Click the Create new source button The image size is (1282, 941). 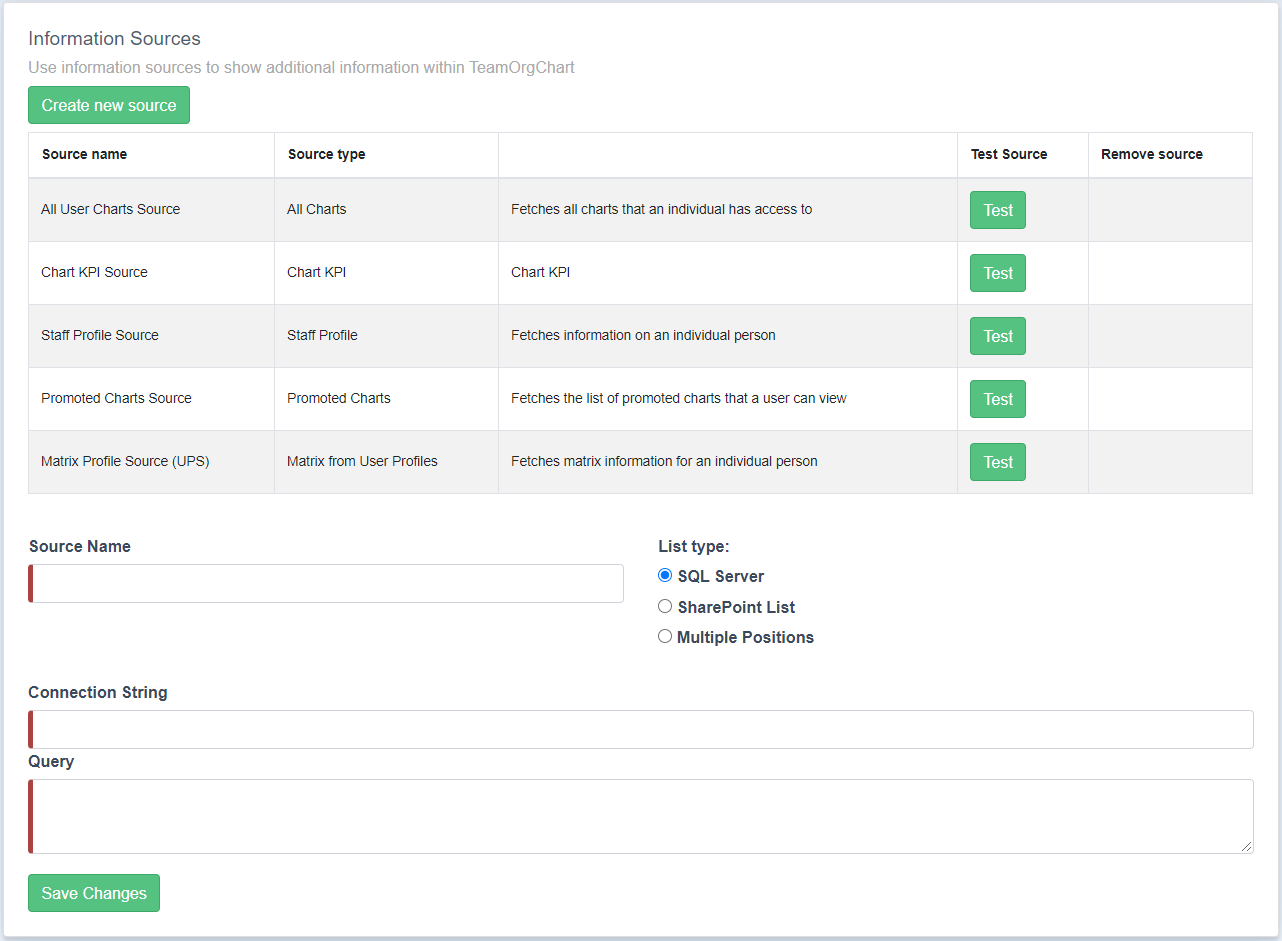109,105
